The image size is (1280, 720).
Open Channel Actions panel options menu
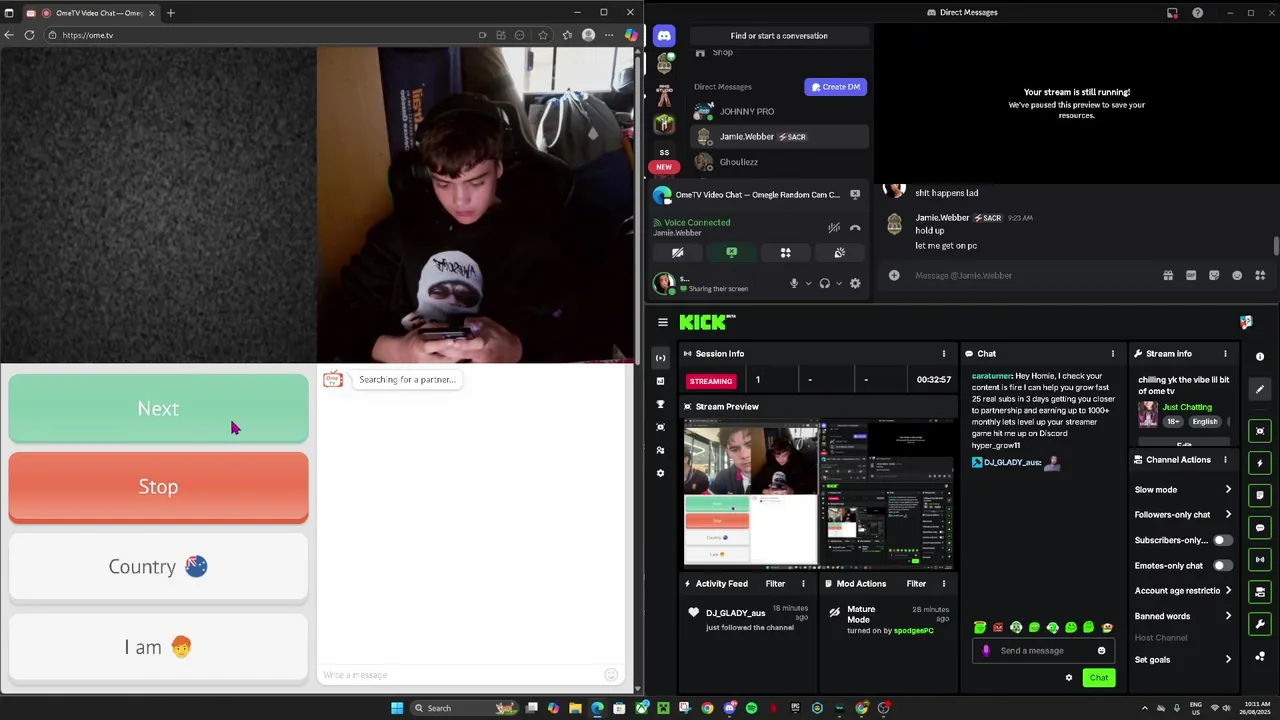pyautogui.click(x=1225, y=460)
